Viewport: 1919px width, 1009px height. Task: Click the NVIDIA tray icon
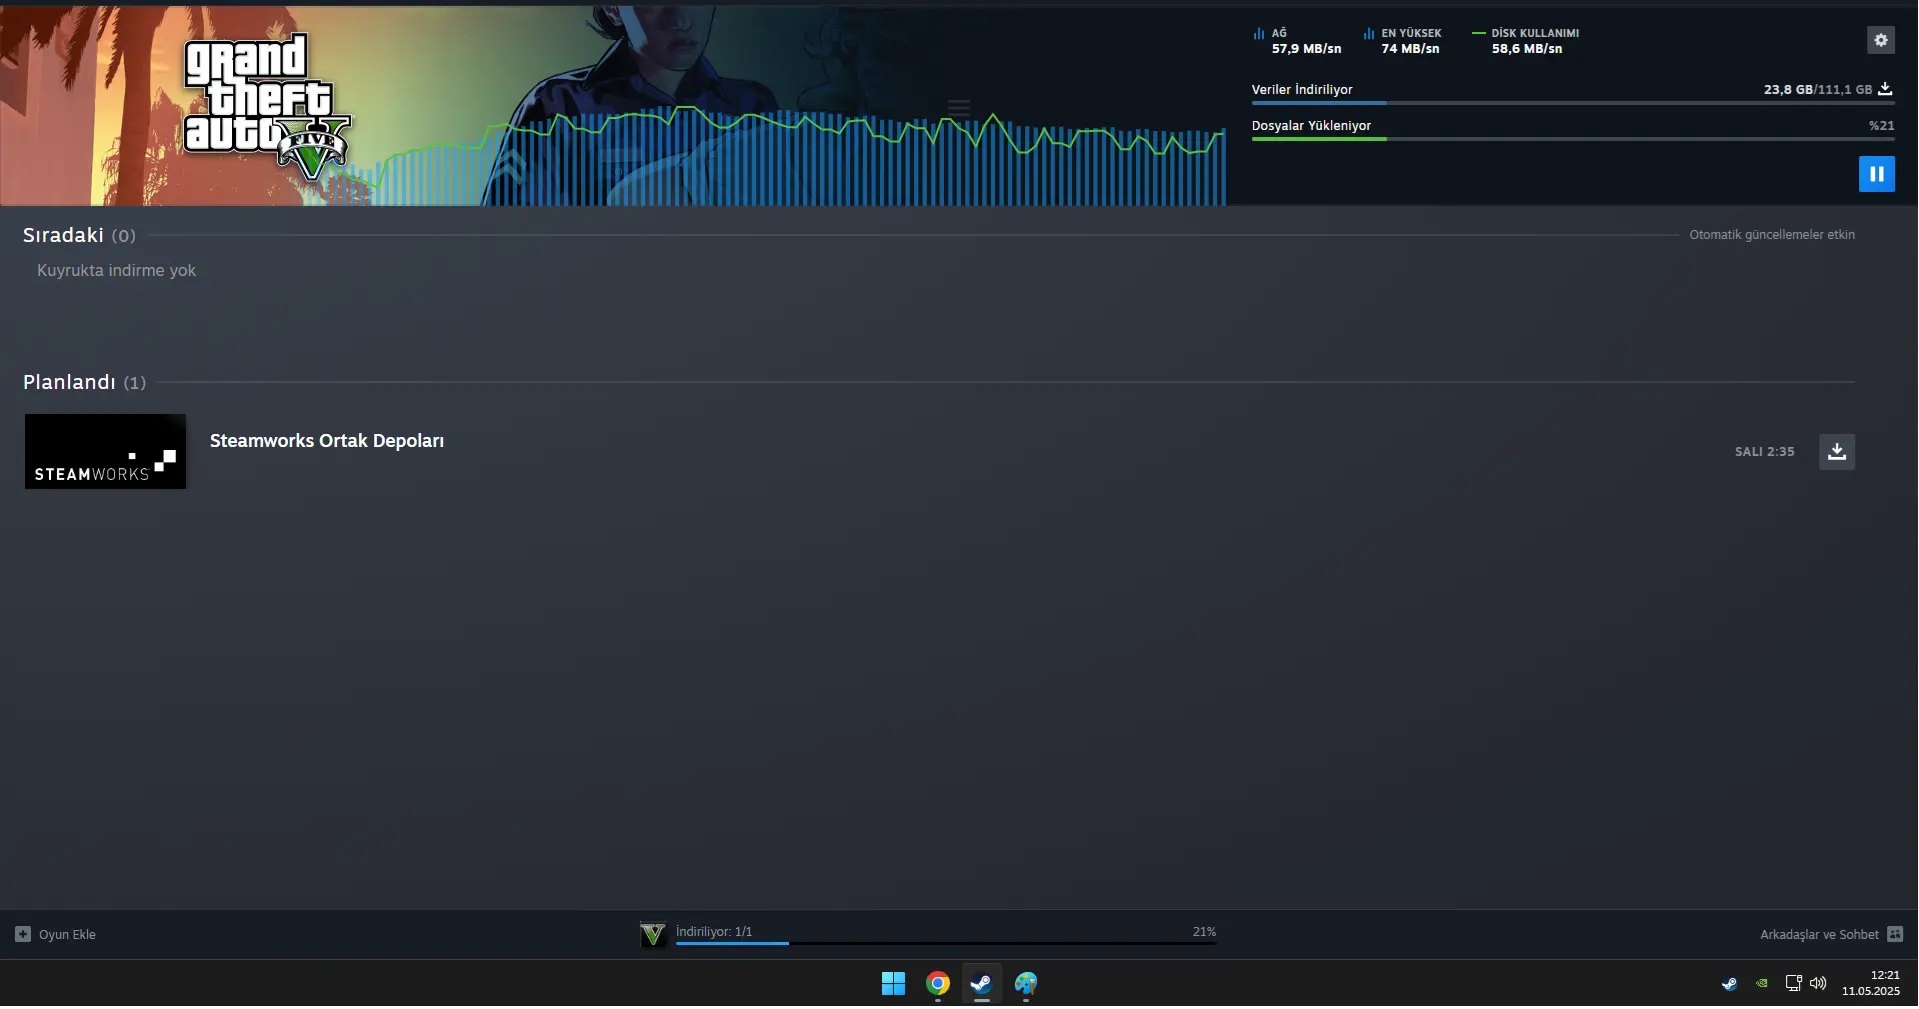coord(1762,984)
